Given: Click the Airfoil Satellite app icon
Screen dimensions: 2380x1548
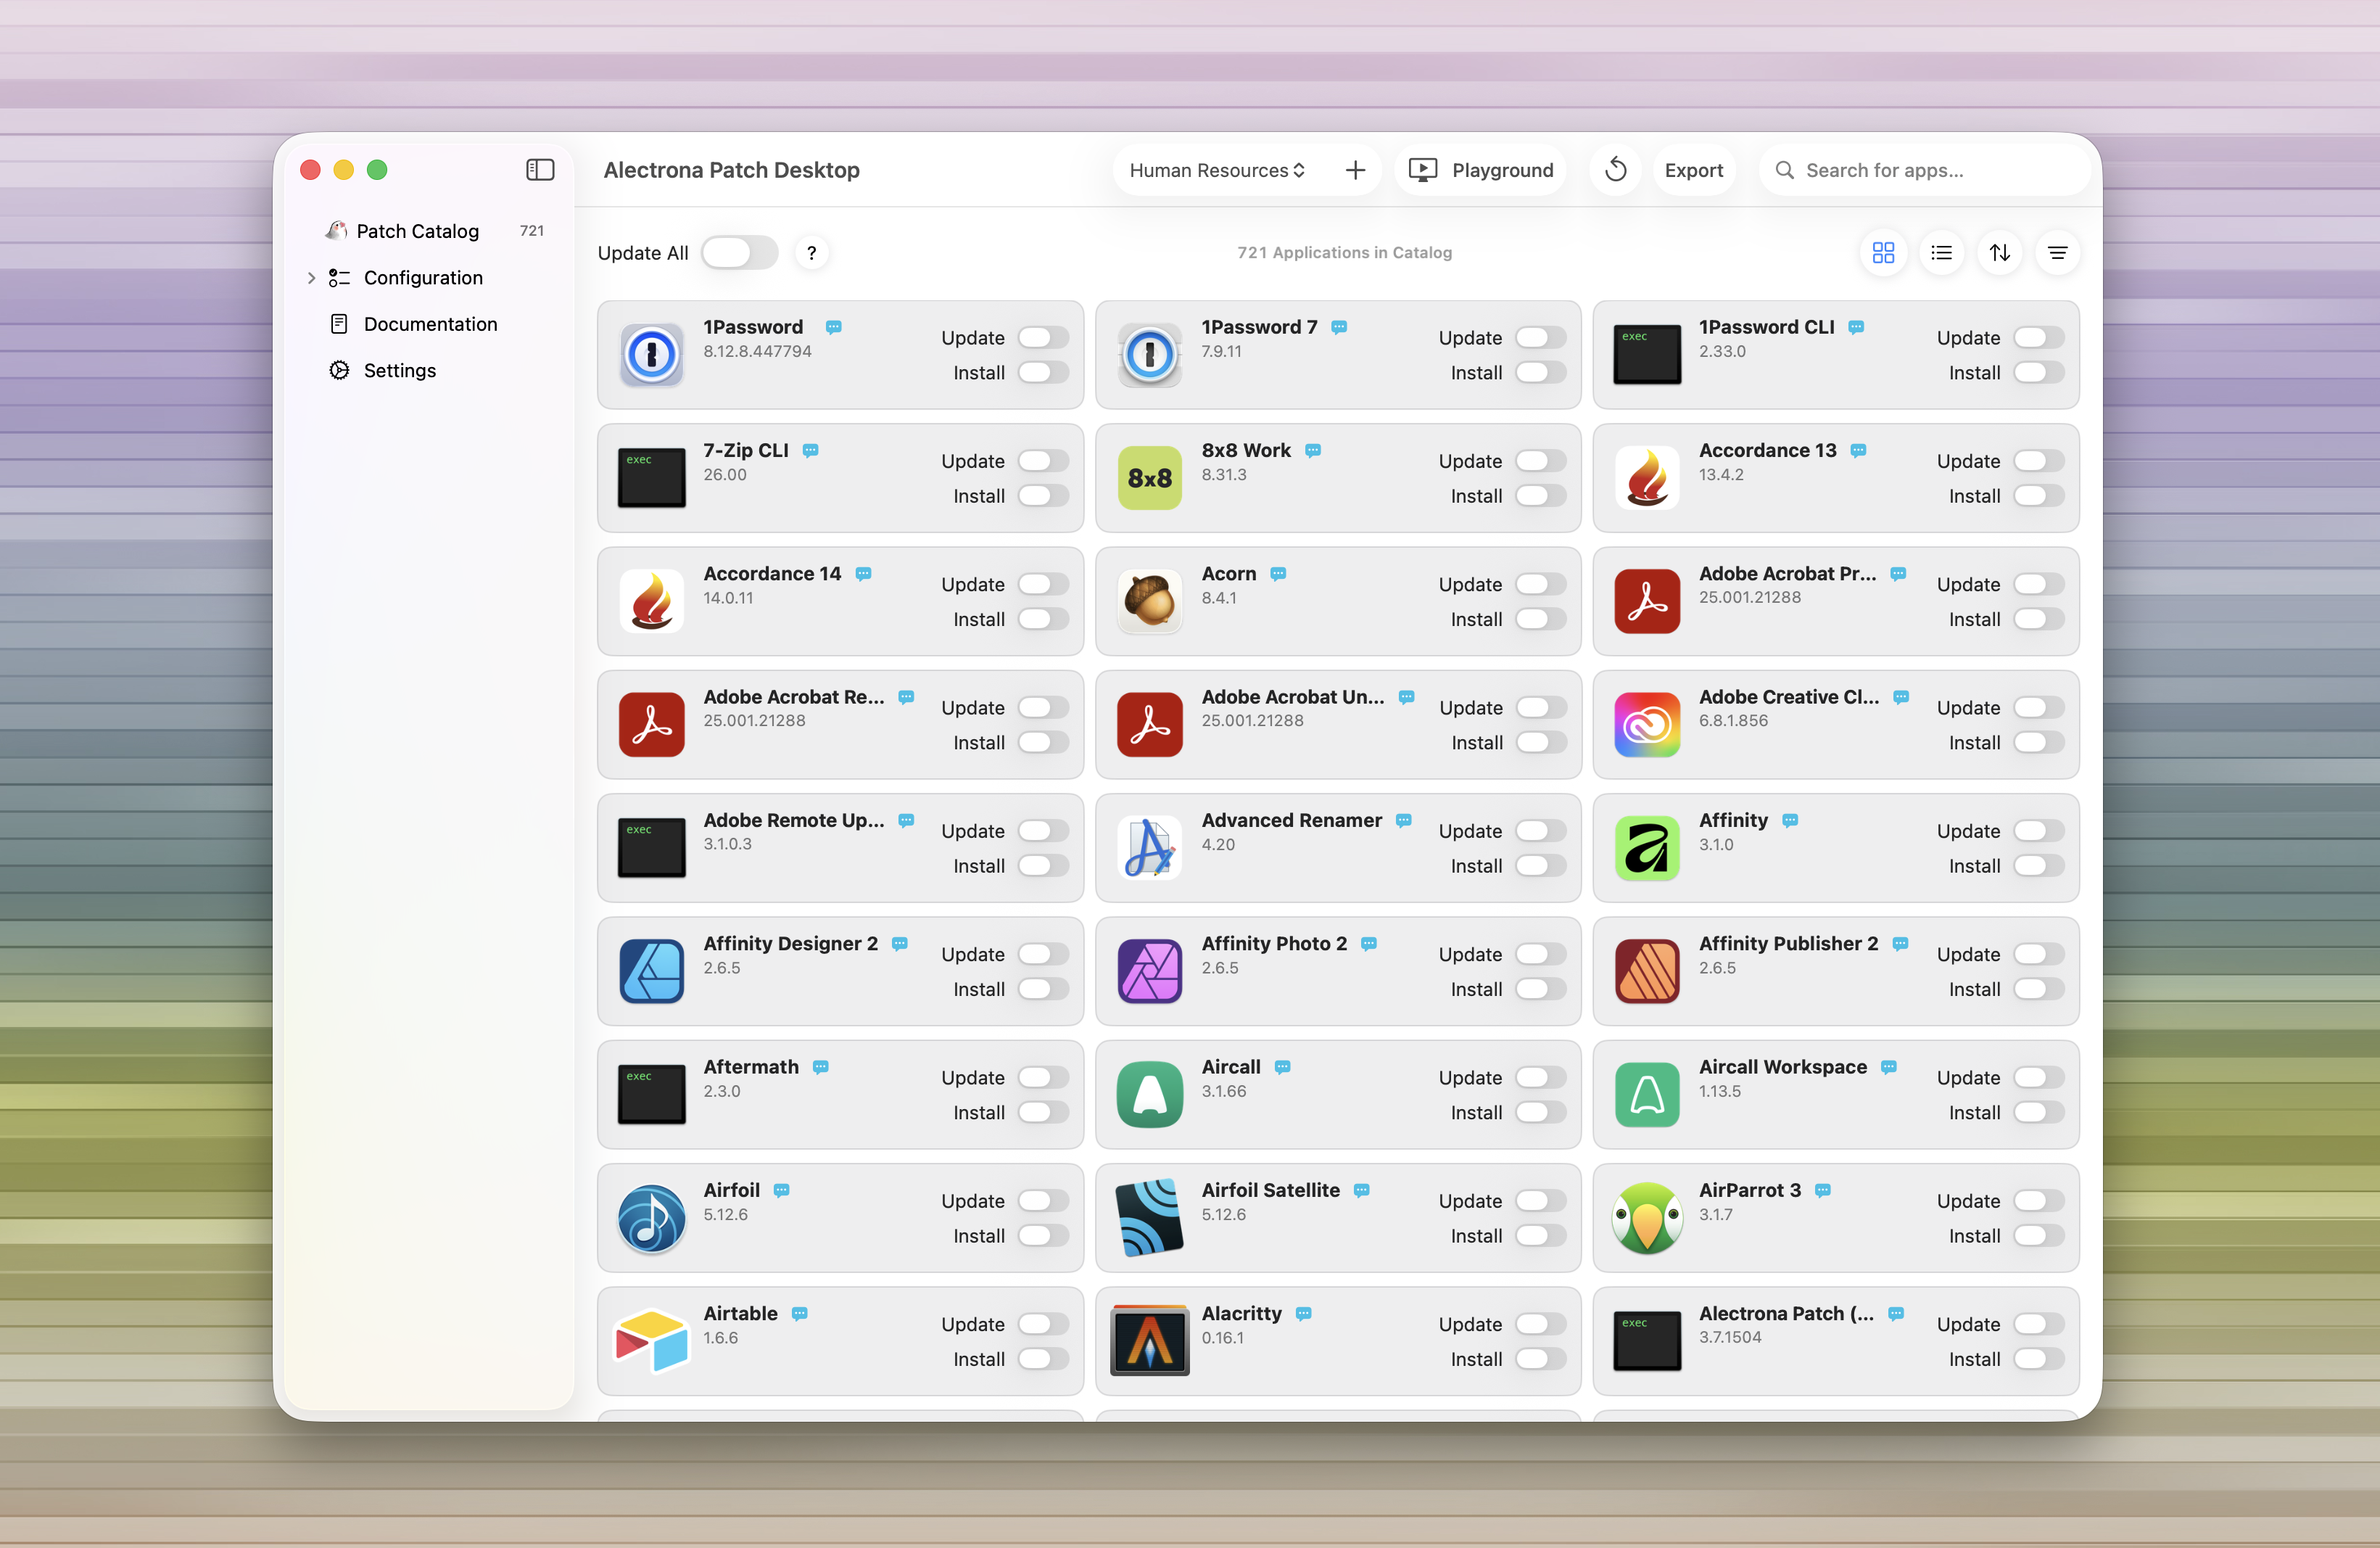Looking at the screenshot, I should [x=1149, y=1218].
